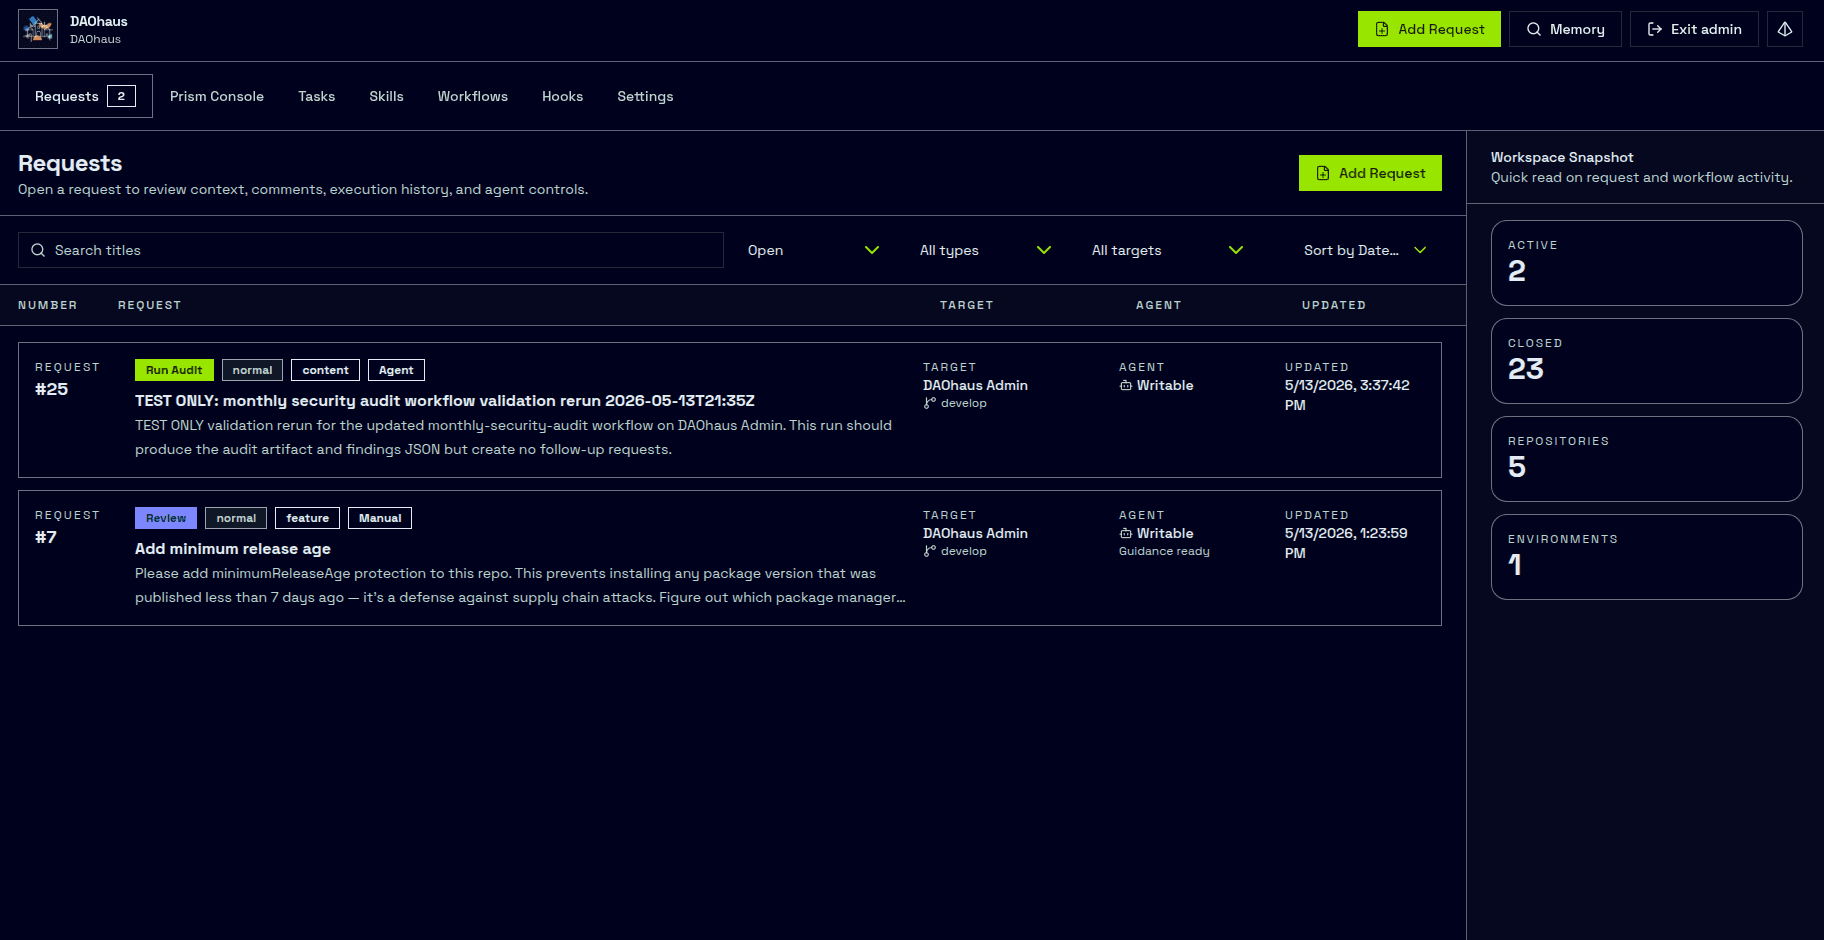The image size is (1824, 940).
Task: Click request number #25
Action: tap(52, 389)
